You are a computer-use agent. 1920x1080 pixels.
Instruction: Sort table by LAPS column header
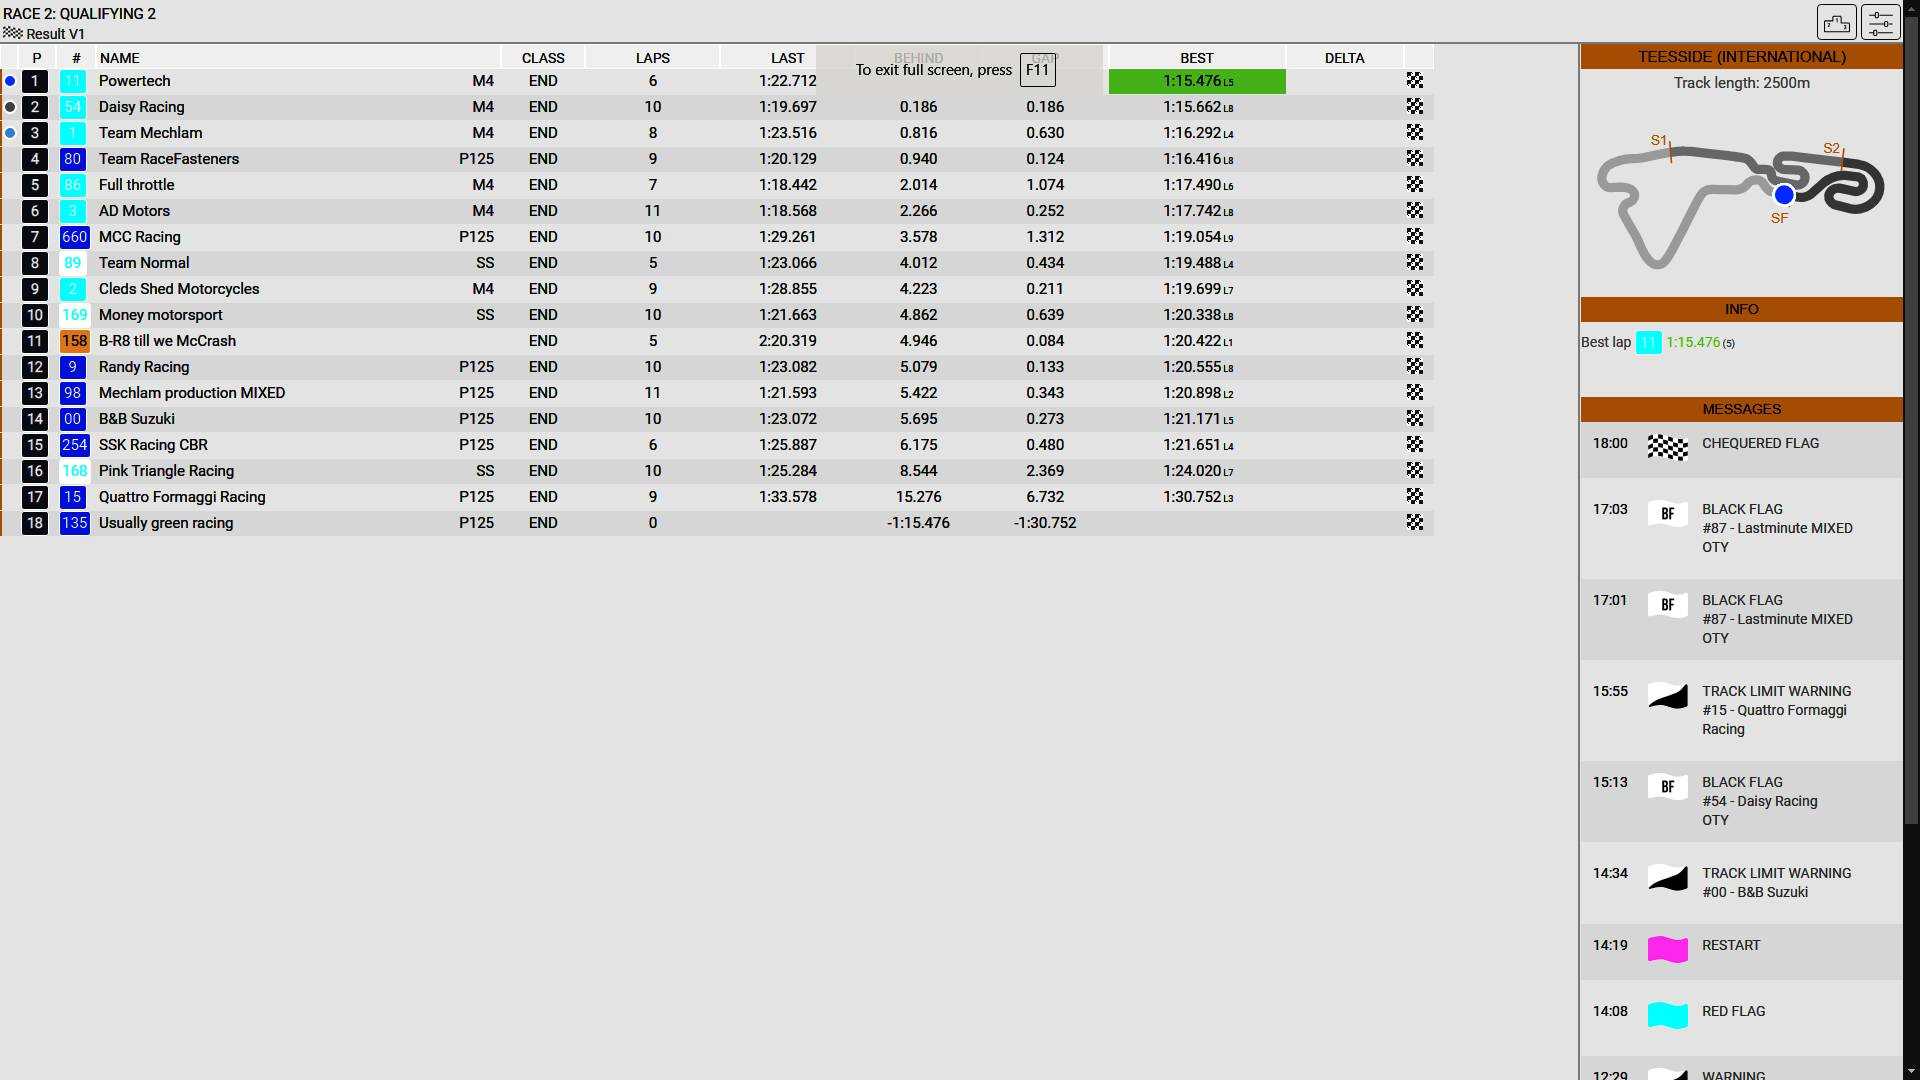point(652,58)
